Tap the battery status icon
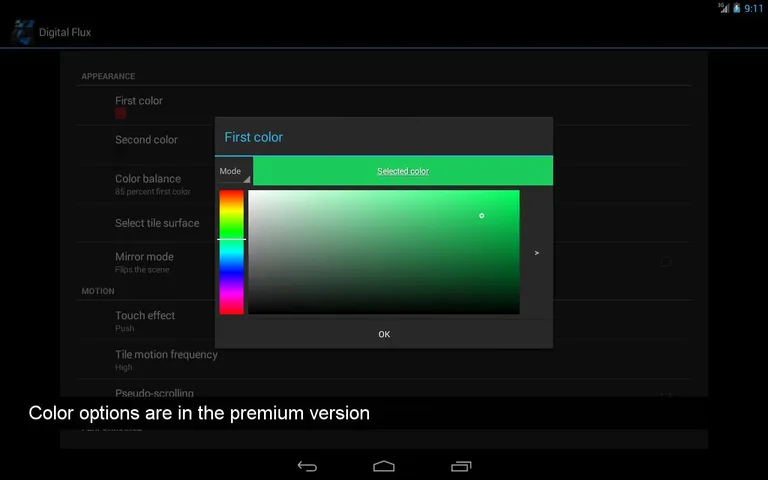The width and height of the screenshot is (768, 480). point(736,8)
